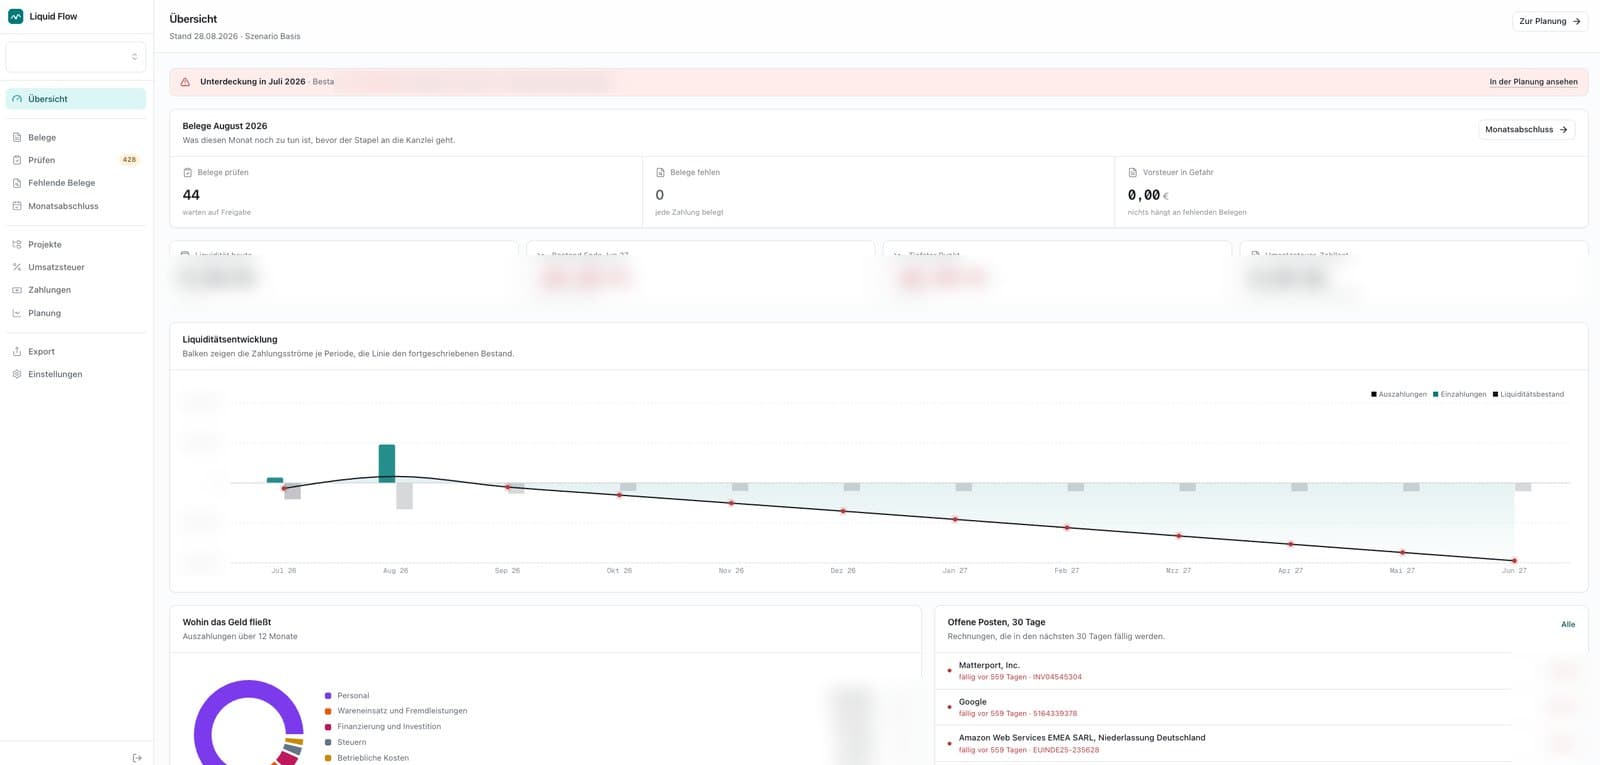The image size is (1600, 765).
Task: Click the Amazon Web Services EMEA SARL row
Action: point(1261,744)
